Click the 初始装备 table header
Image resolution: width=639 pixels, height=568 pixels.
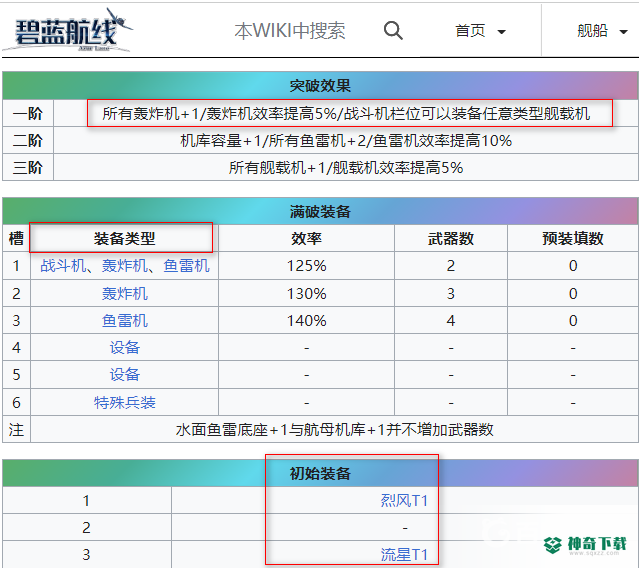click(320, 473)
